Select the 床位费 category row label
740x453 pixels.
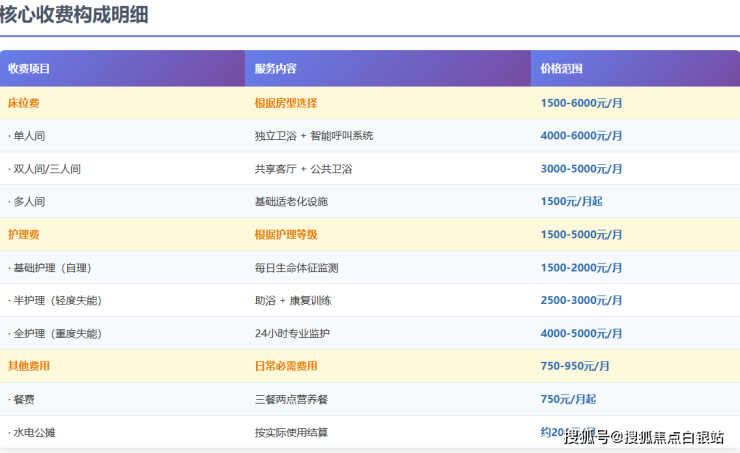pyautogui.click(x=24, y=103)
